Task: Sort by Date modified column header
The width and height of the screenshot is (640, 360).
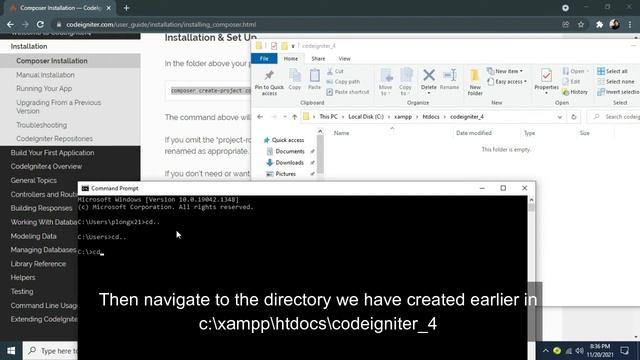Action: click(473, 133)
